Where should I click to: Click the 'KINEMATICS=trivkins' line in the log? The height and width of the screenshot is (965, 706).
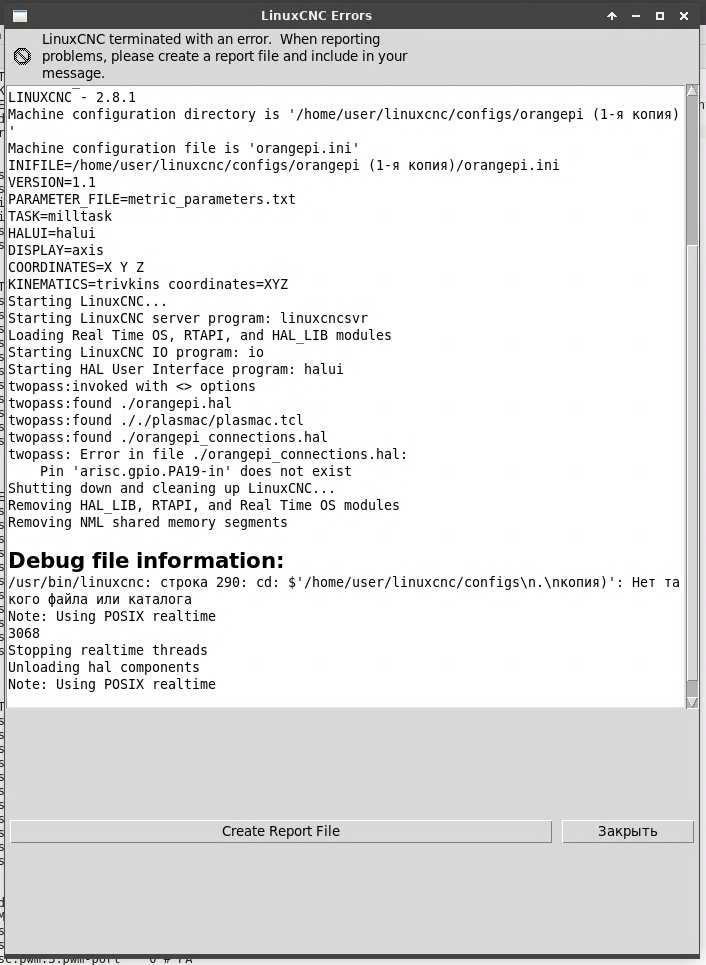[148, 284]
